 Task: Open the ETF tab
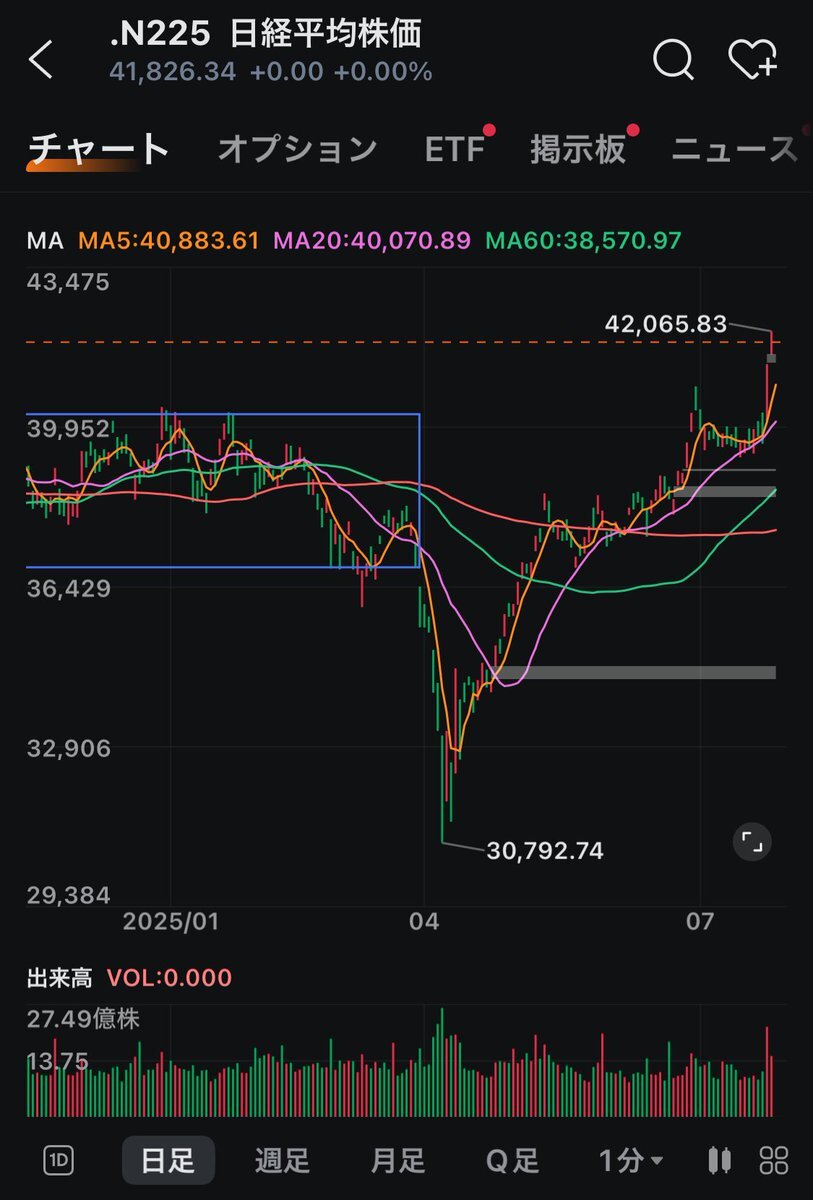coord(455,149)
